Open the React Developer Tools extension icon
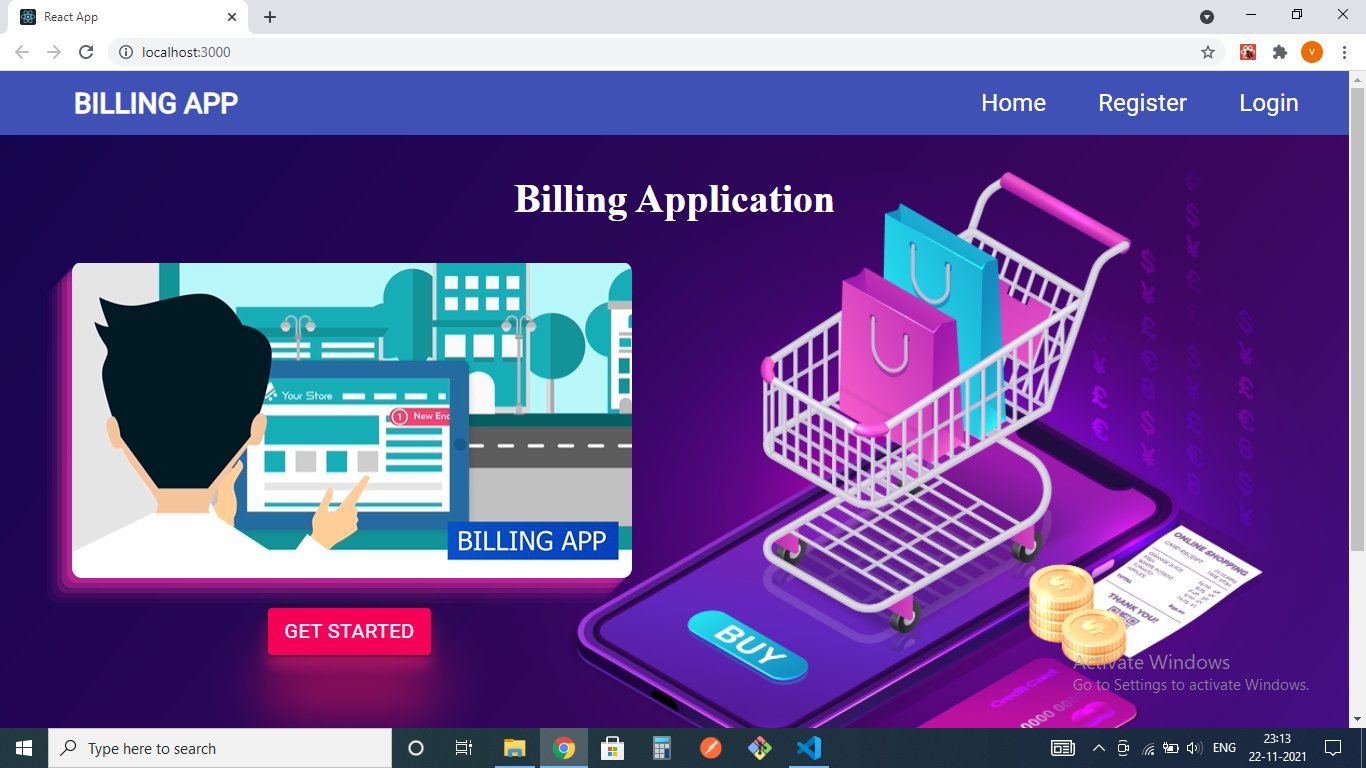This screenshot has height=768, width=1366. coord(1247,51)
